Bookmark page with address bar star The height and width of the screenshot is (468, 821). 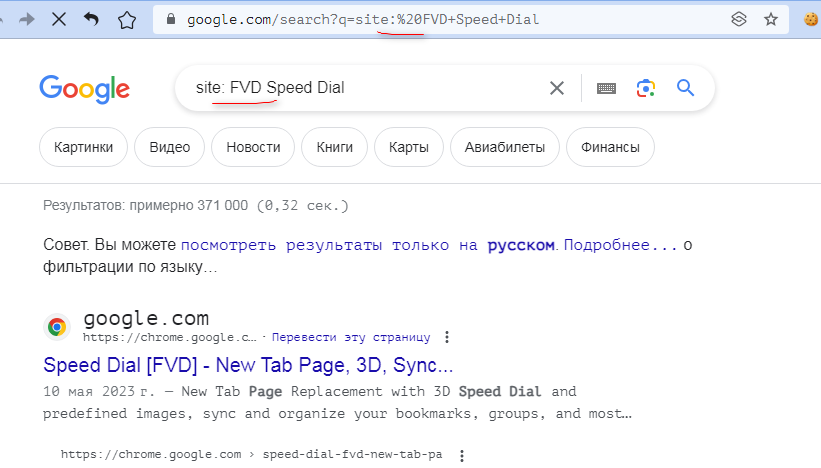point(771,19)
